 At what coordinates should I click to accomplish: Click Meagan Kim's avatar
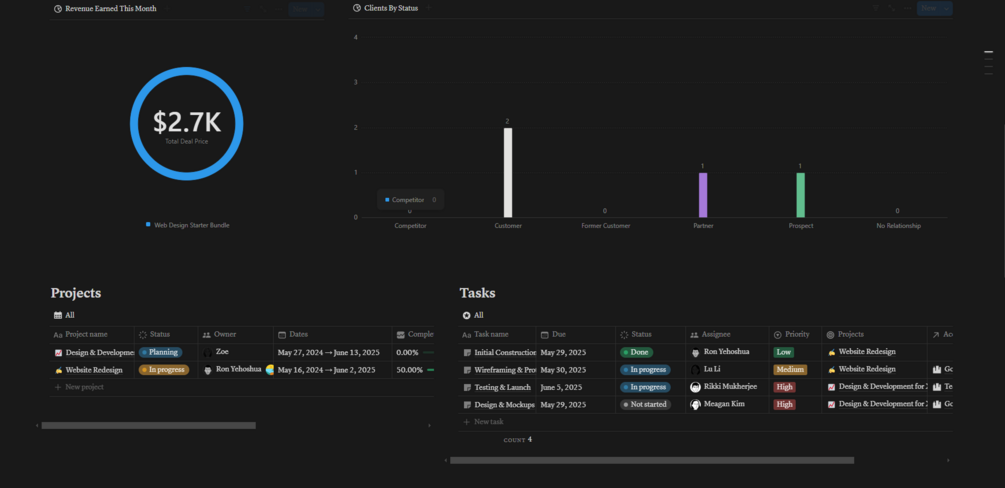pyautogui.click(x=695, y=405)
